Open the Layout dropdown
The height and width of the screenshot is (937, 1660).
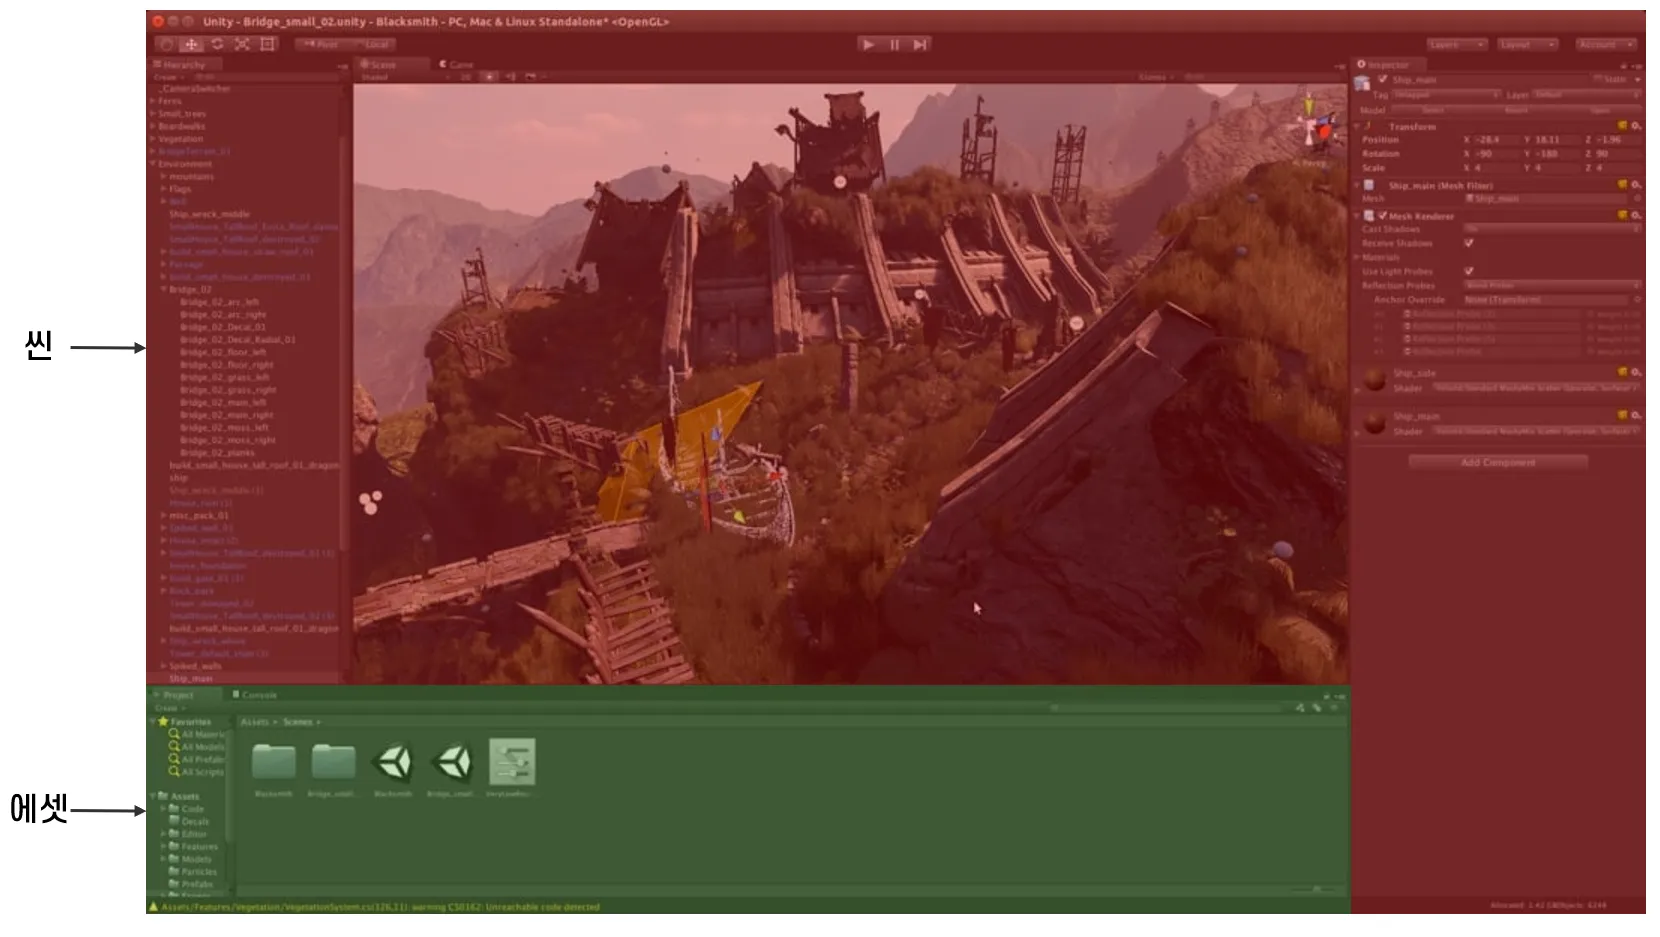pyautogui.click(x=1527, y=44)
